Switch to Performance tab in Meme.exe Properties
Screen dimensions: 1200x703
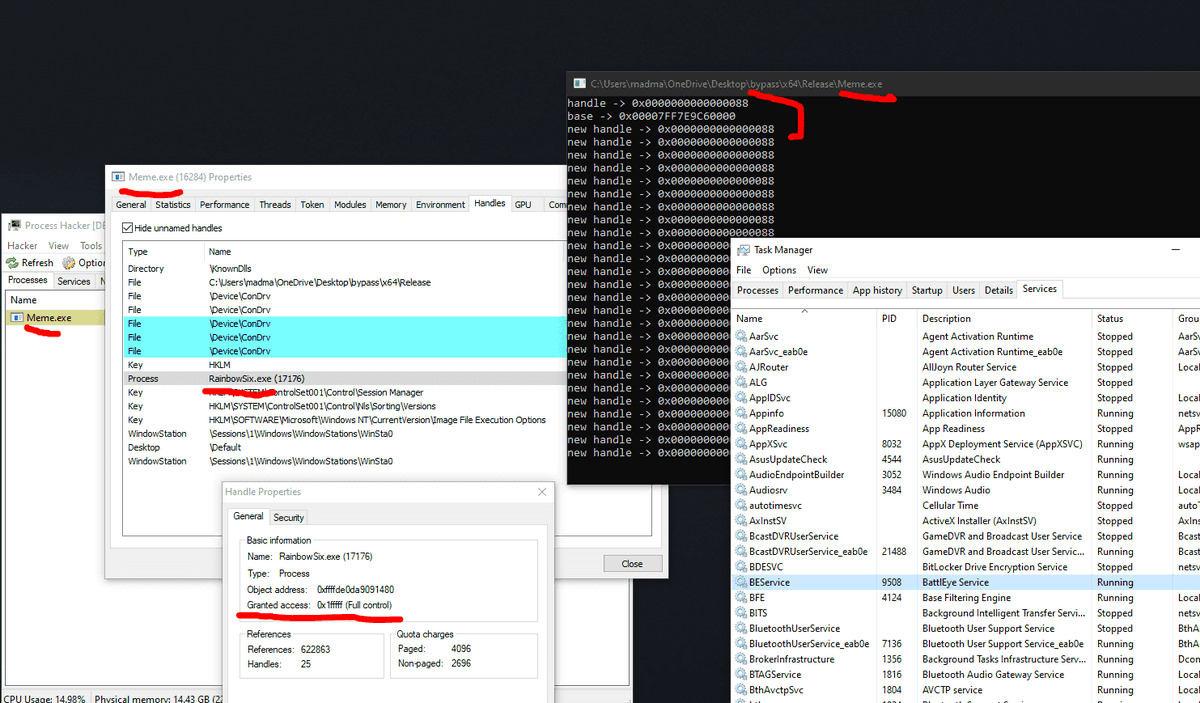[225, 205]
